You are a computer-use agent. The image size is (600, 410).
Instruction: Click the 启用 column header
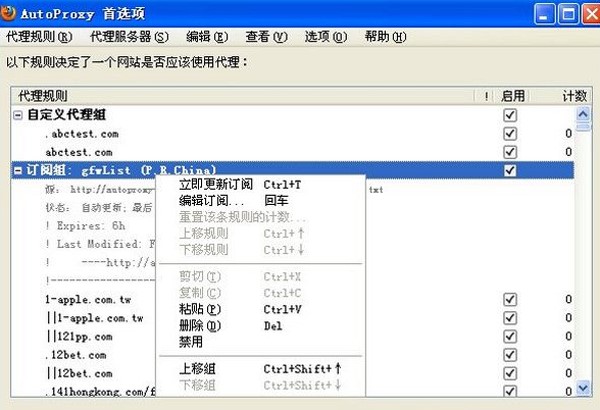tap(513, 96)
